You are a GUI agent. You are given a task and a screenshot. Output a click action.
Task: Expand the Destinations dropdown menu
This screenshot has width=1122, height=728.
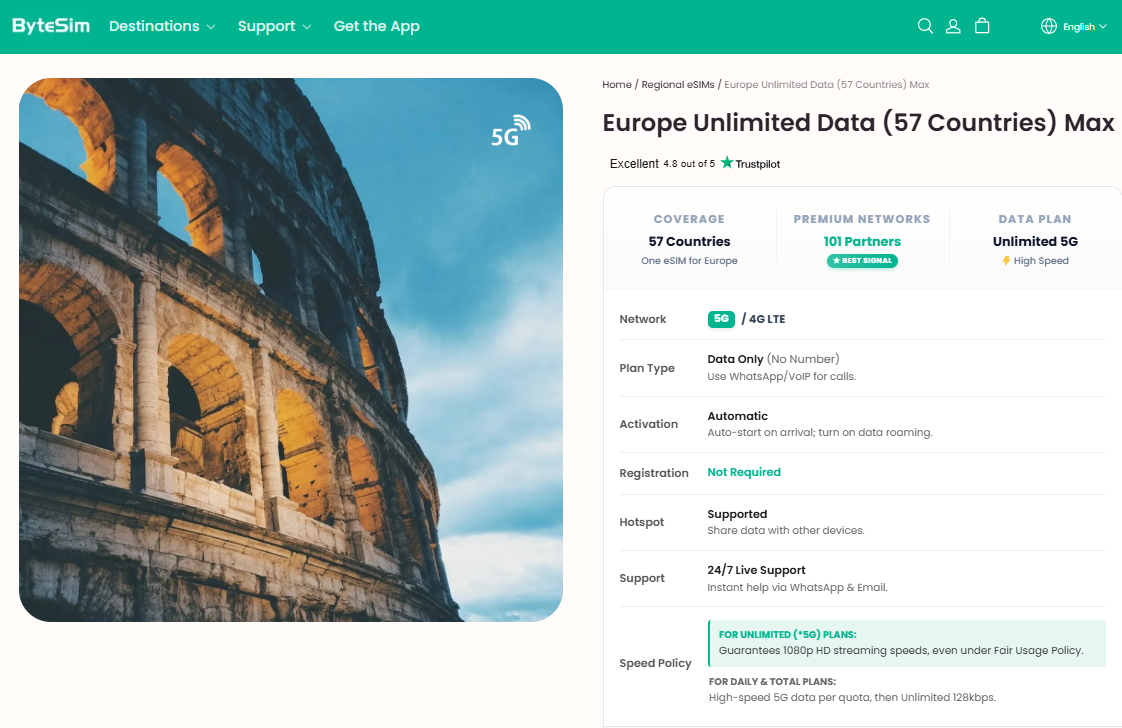162,26
